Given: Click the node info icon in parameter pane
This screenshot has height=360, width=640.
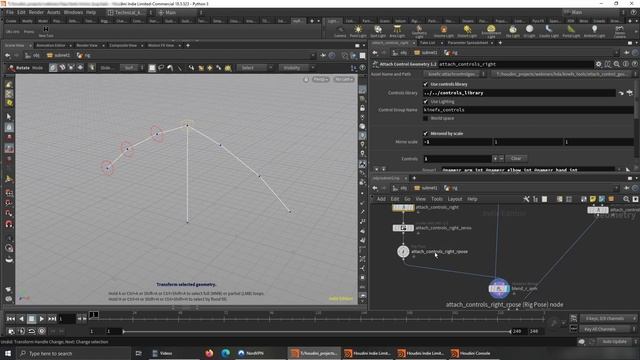Looking at the screenshot, I should pyautogui.click(x=626, y=64).
